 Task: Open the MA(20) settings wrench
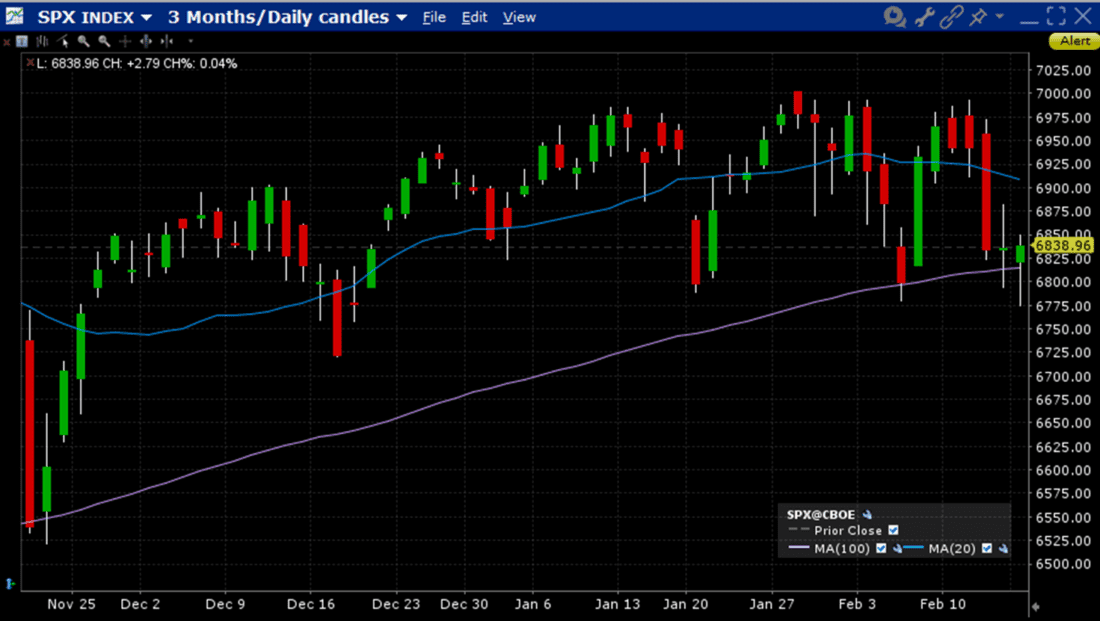pyautogui.click(x=1004, y=548)
